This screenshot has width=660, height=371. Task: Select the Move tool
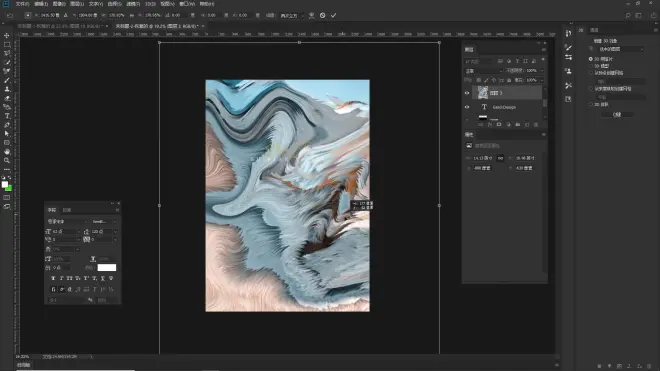tap(7, 35)
